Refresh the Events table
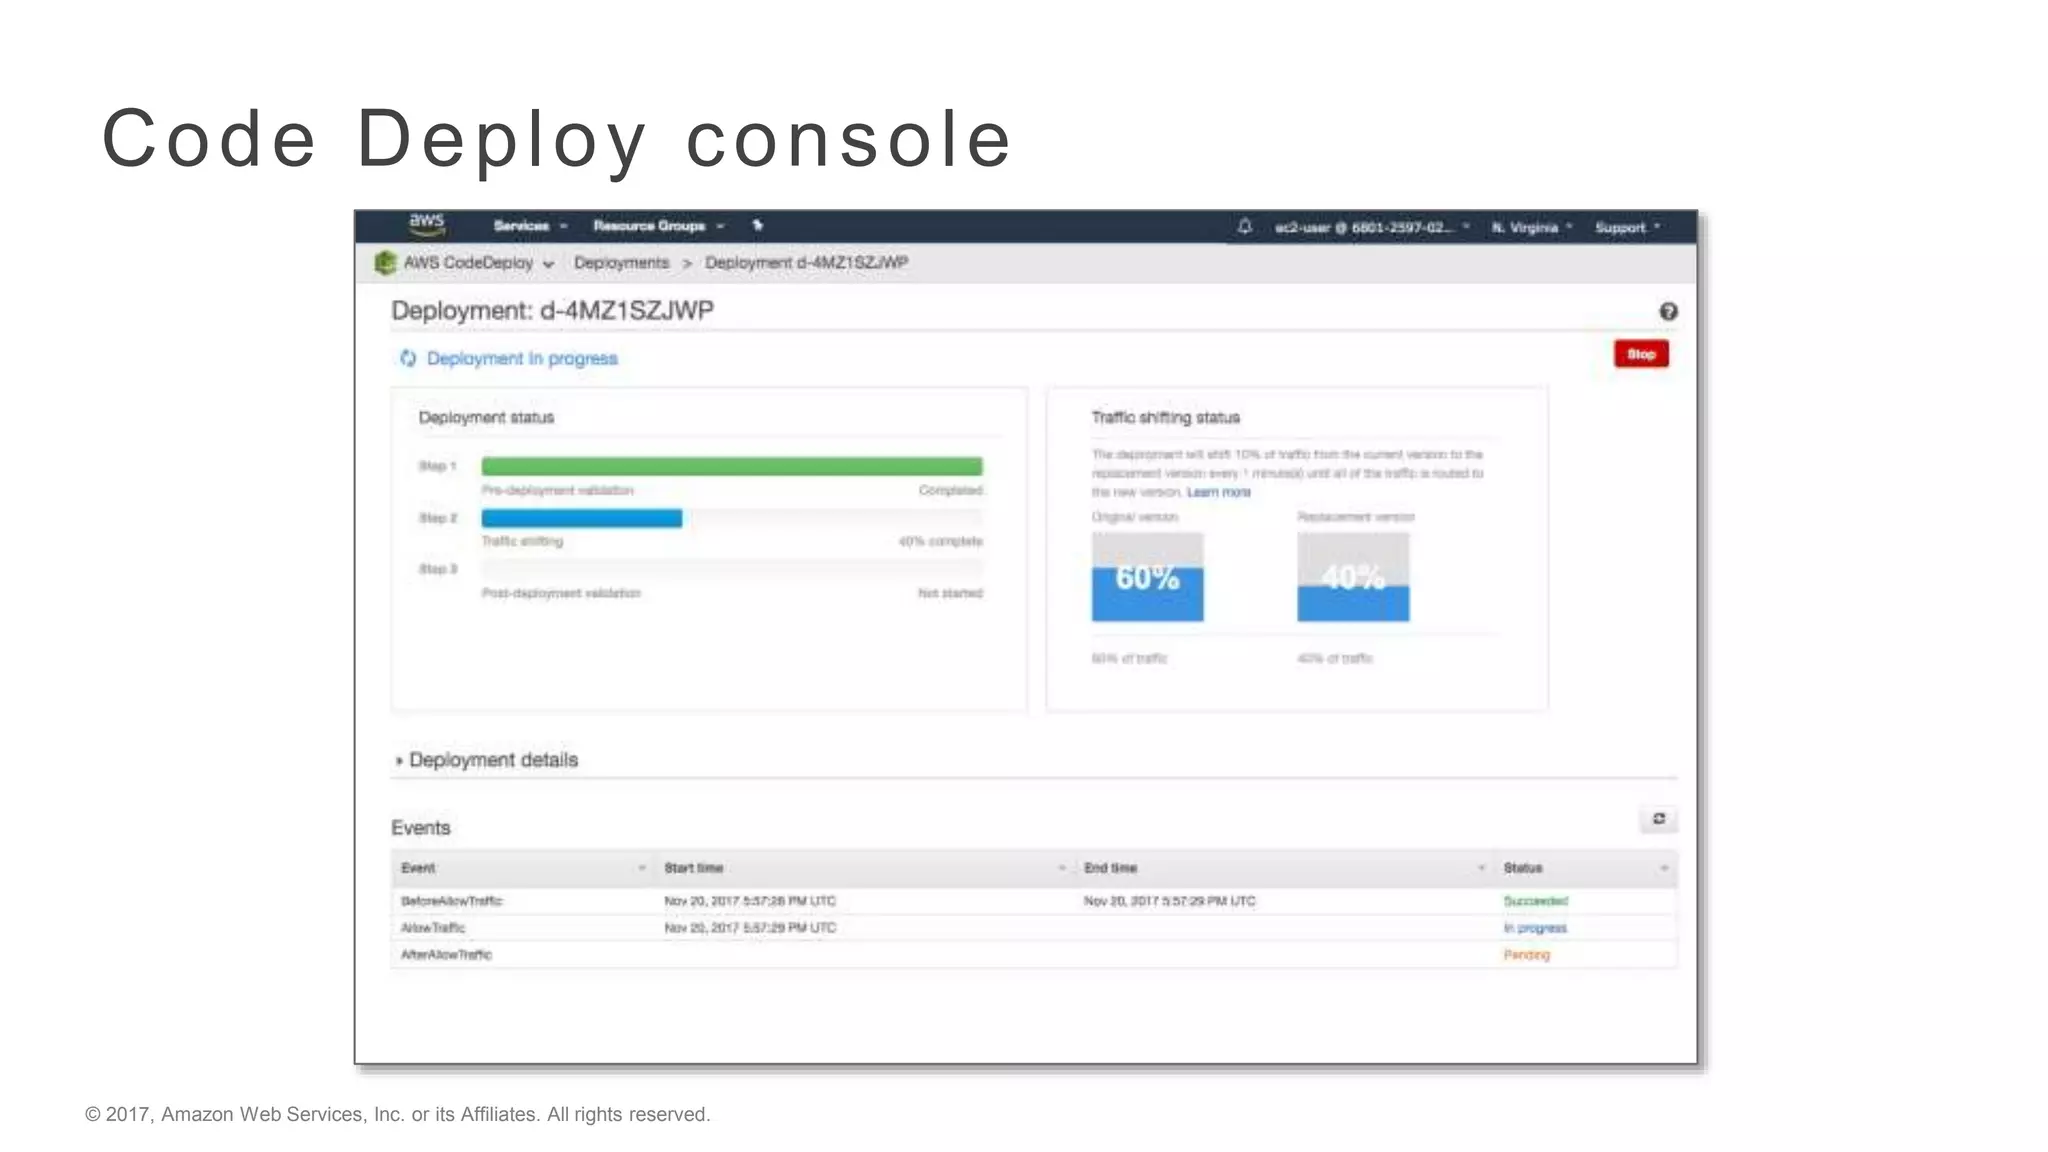The width and height of the screenshot is (2048, 1152). click(x=1659, y=819)
